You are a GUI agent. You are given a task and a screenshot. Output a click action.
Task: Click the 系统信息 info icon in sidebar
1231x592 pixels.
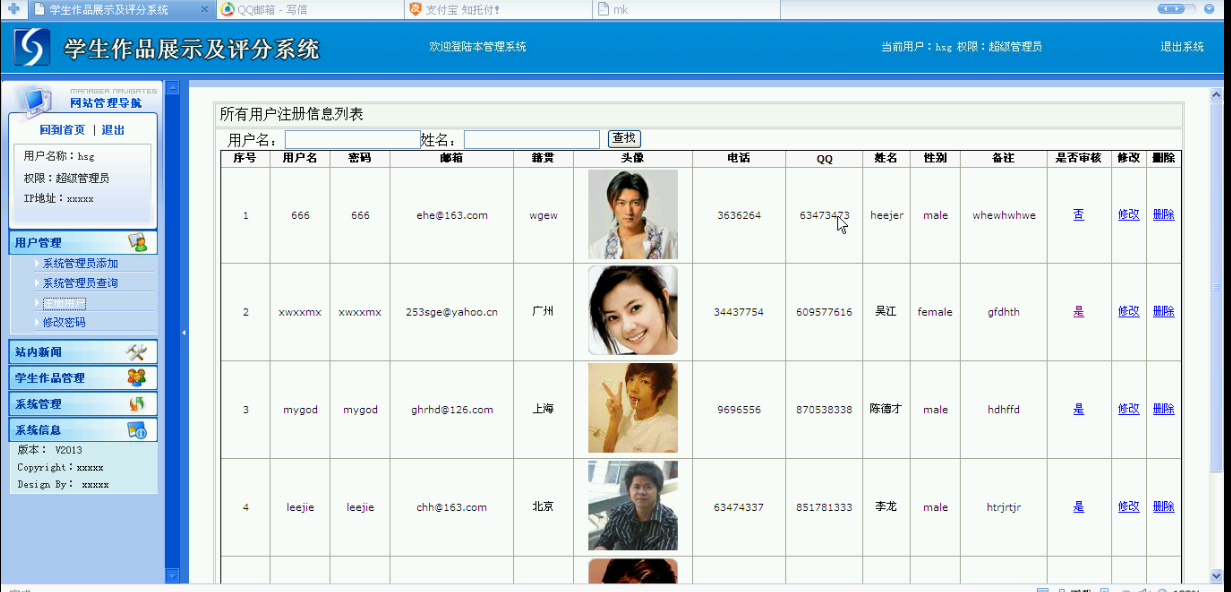click(x=137, y=430)
